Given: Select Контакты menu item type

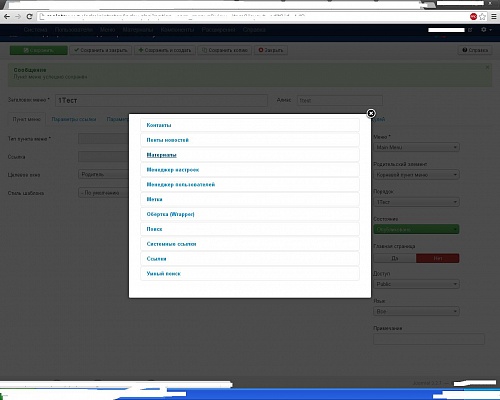Looking at the screenshot, I should 250,125.
